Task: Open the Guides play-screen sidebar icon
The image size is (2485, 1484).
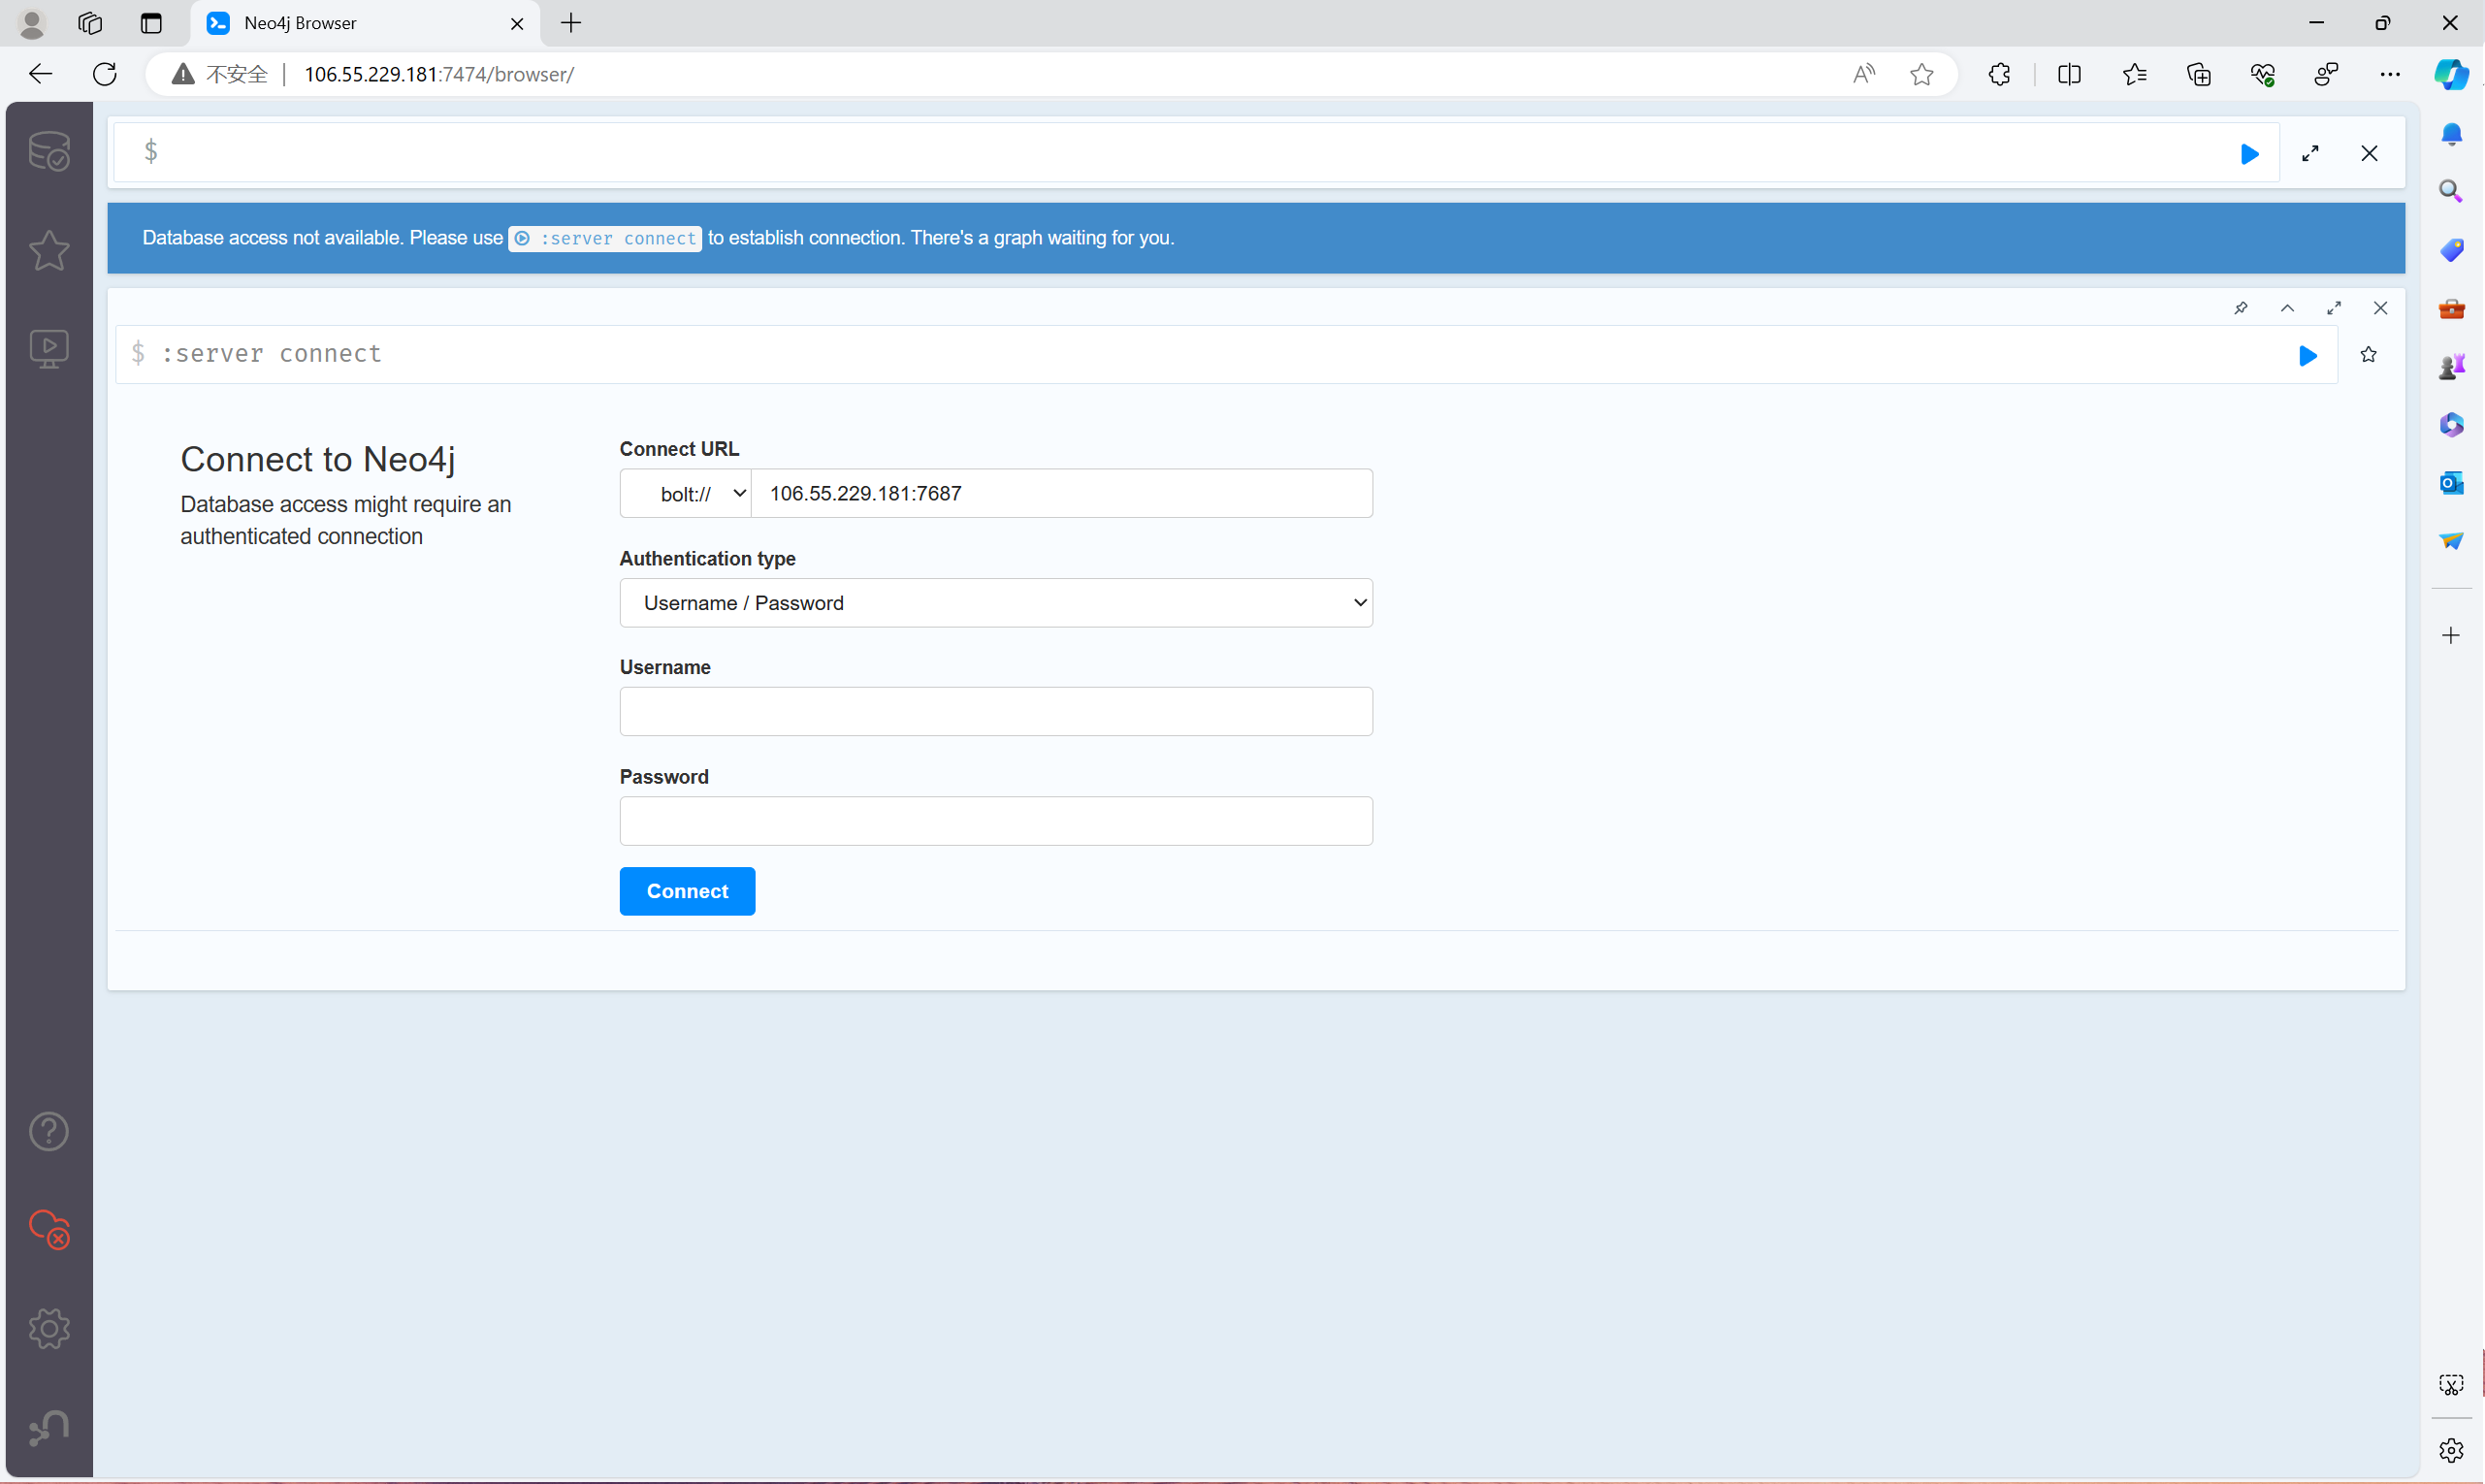Action: (x=49, y=349)
